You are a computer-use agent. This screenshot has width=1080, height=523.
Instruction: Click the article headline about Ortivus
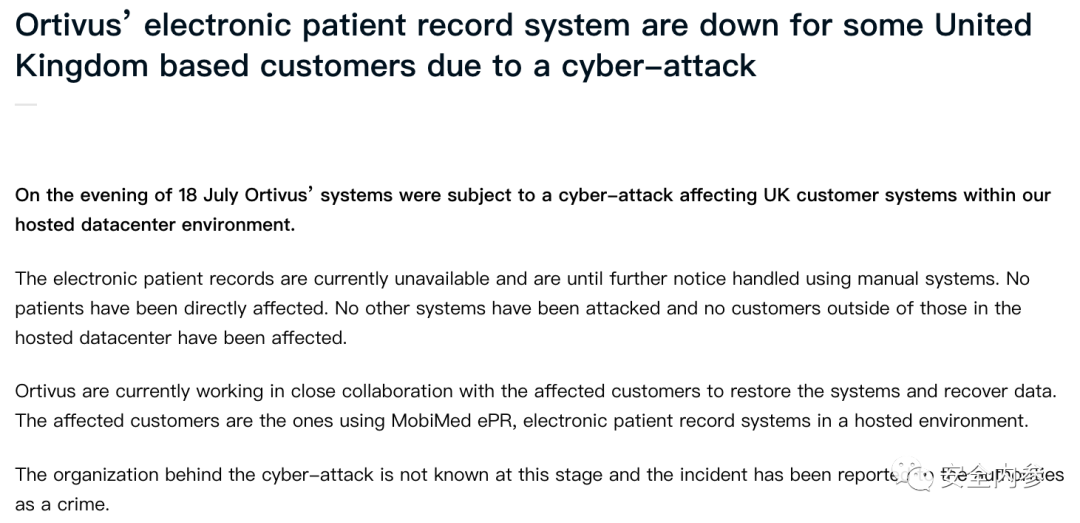pyautogui.click(x=523, y=45)
